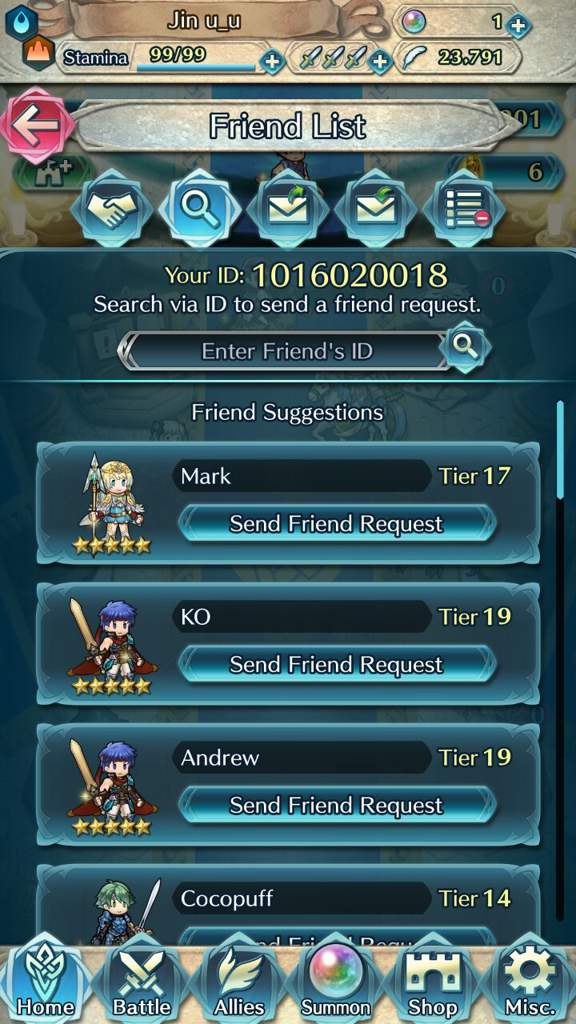Send friend request to KO
This screenshot has width=576, height=1024.
click(336, 665)
